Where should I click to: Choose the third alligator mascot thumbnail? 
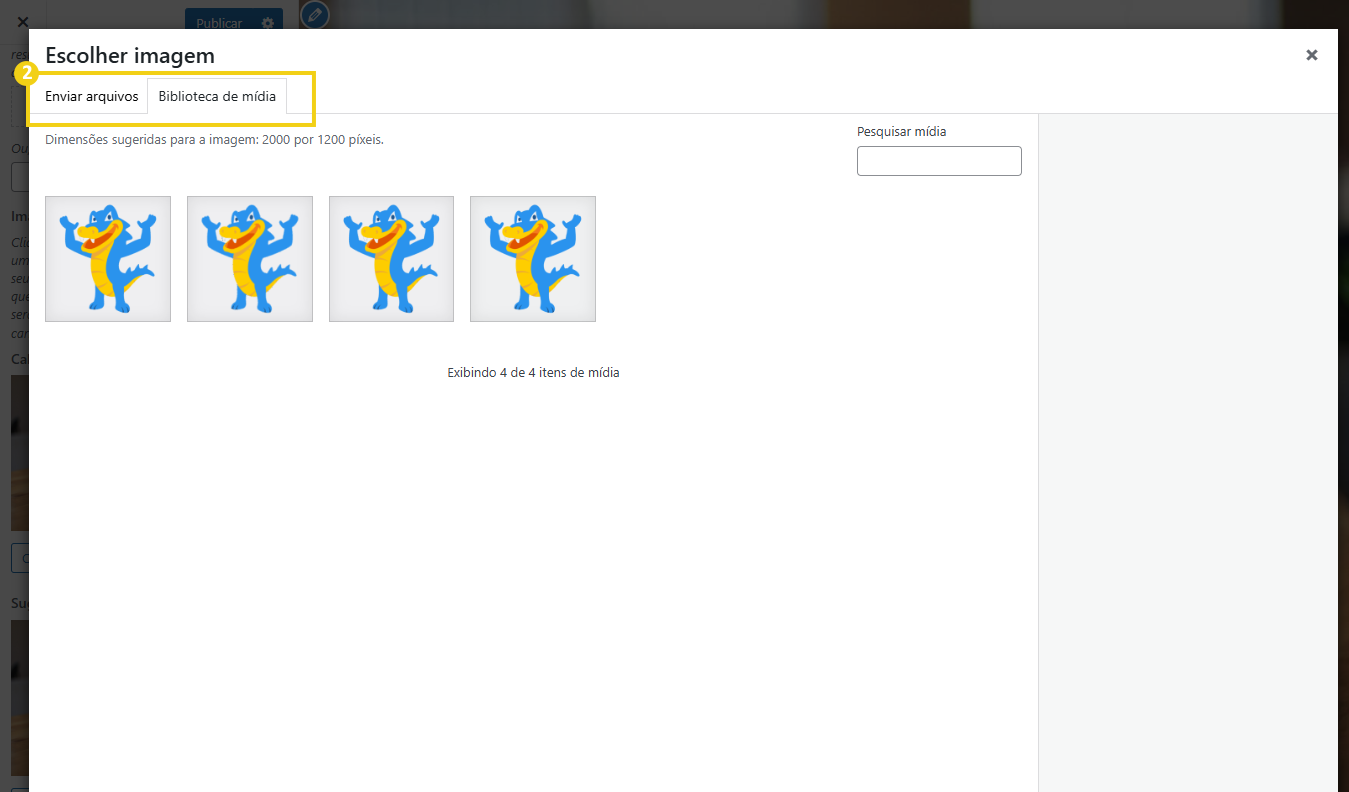(x=391, y=259)
